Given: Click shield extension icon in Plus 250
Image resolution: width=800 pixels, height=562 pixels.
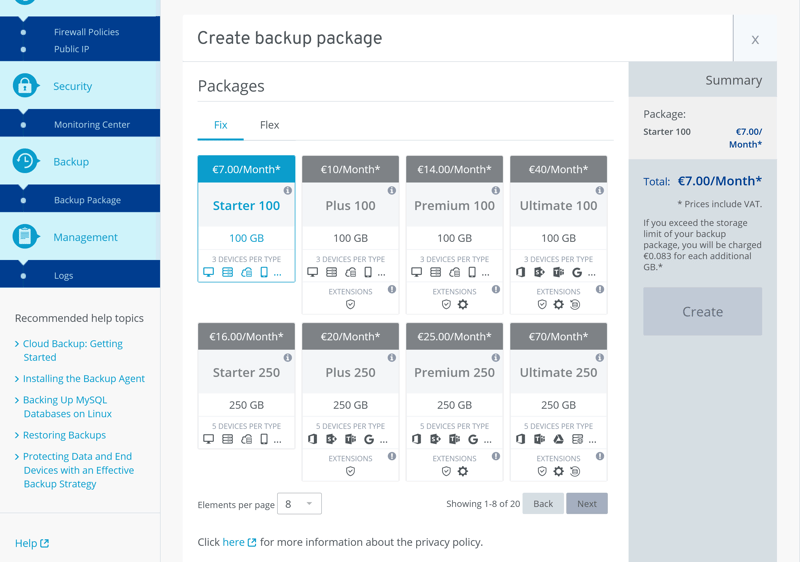Looking at the screenshot, I should (350, 471).
